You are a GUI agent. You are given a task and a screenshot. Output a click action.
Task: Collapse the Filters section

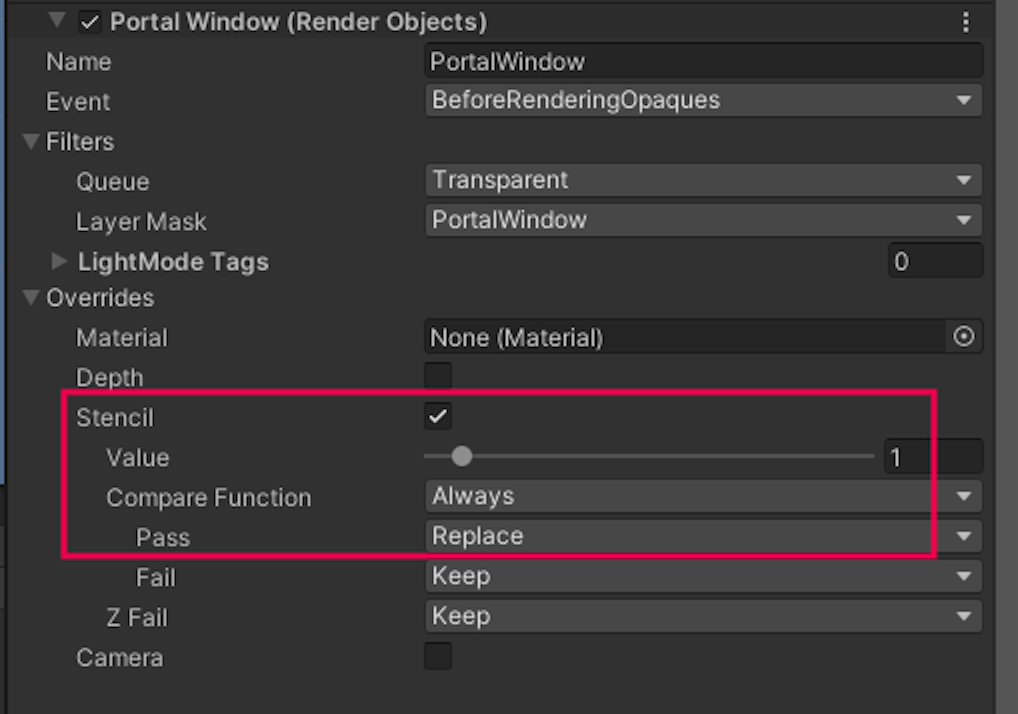(31, 141)
